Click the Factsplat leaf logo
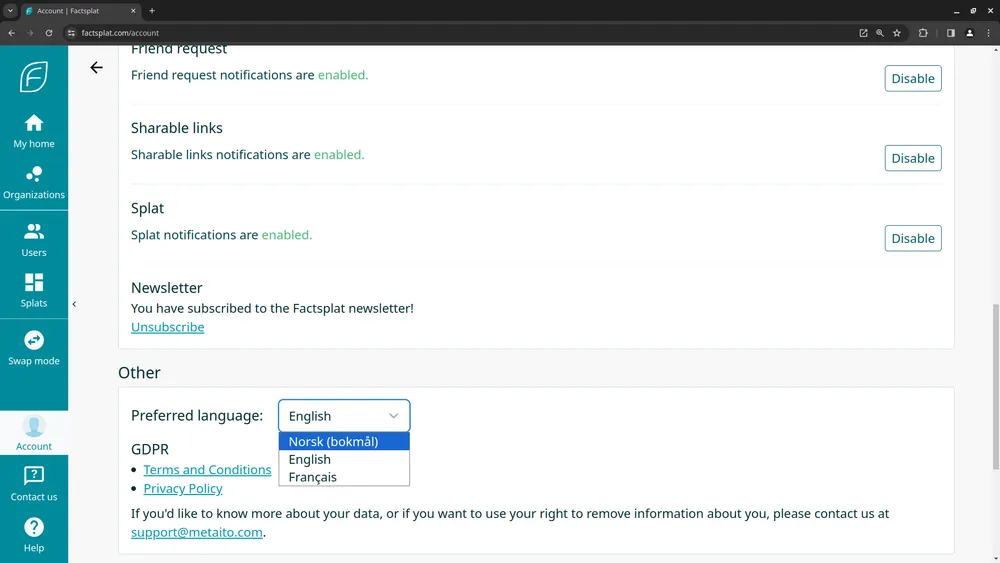This screenshot has width=1000, height=563. click(x=34, y=77)
